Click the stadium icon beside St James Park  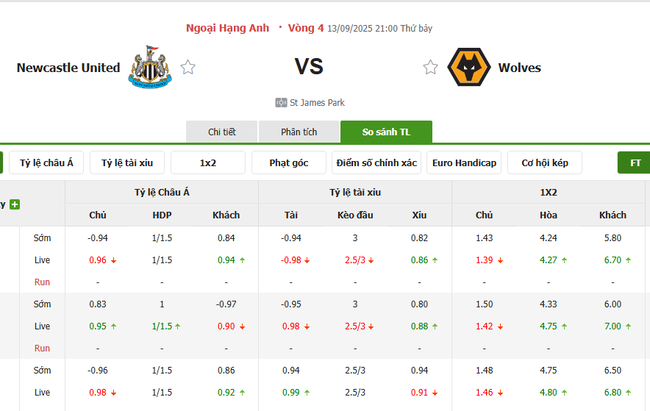coord(281,102)
